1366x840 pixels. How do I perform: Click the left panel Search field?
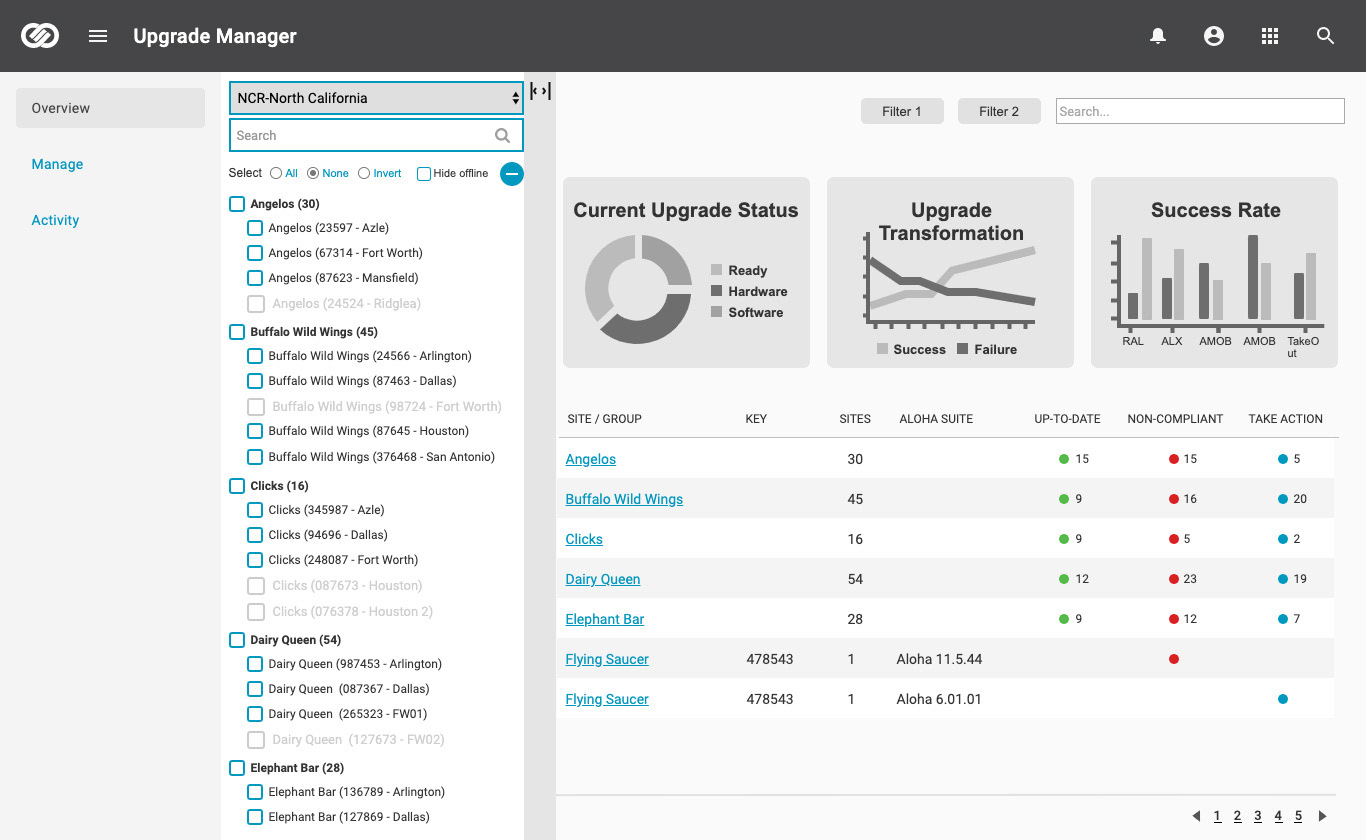[376, 135]
